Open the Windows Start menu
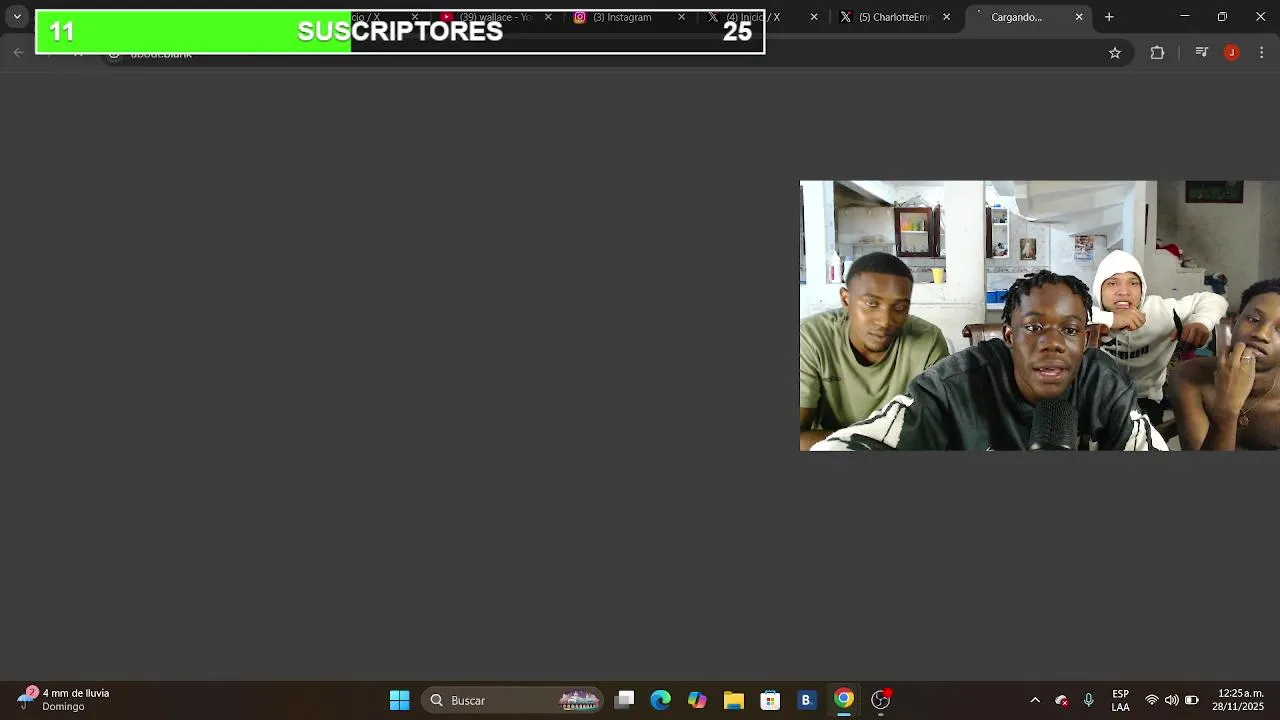This screenshot has width=1280, height=720. tap(399, 700)
